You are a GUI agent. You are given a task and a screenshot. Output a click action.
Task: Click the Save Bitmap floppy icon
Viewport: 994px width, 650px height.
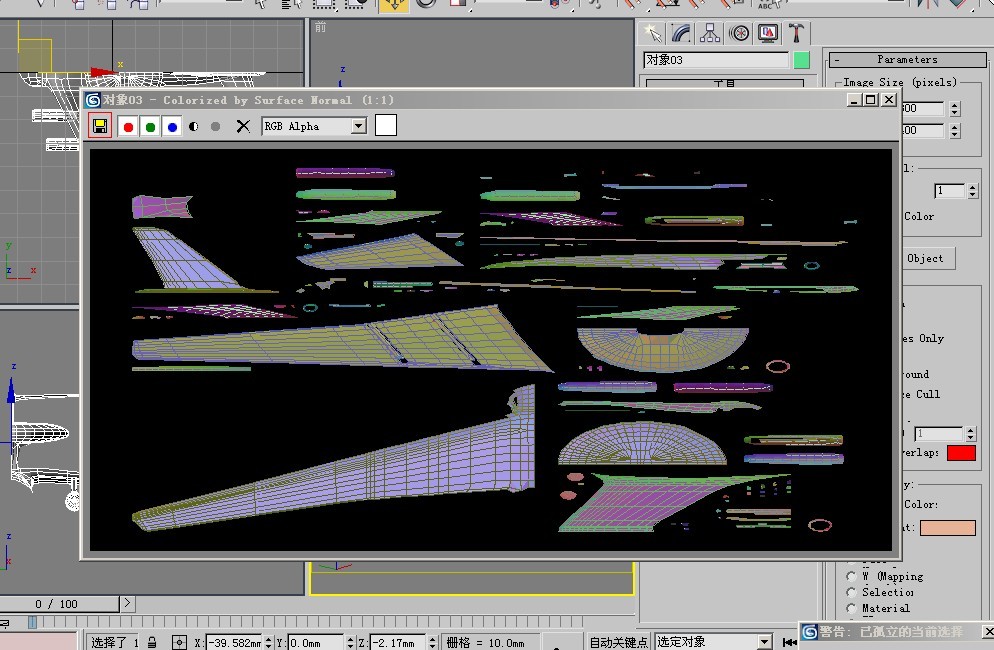pyautogui.click(x=99, y=126)
